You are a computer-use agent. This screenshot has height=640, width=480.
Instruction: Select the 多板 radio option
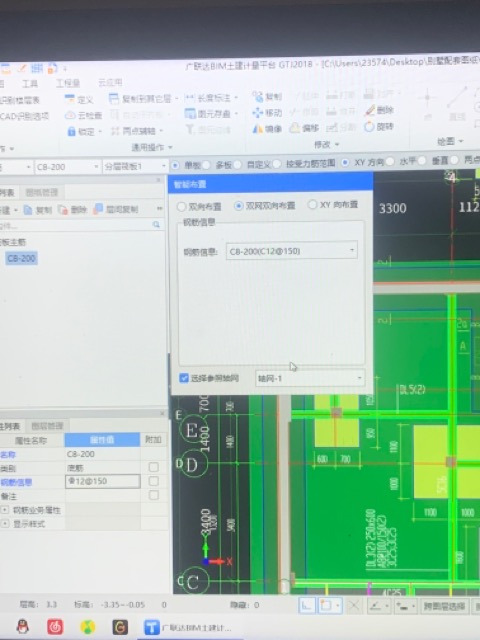(x=207, y=165)
